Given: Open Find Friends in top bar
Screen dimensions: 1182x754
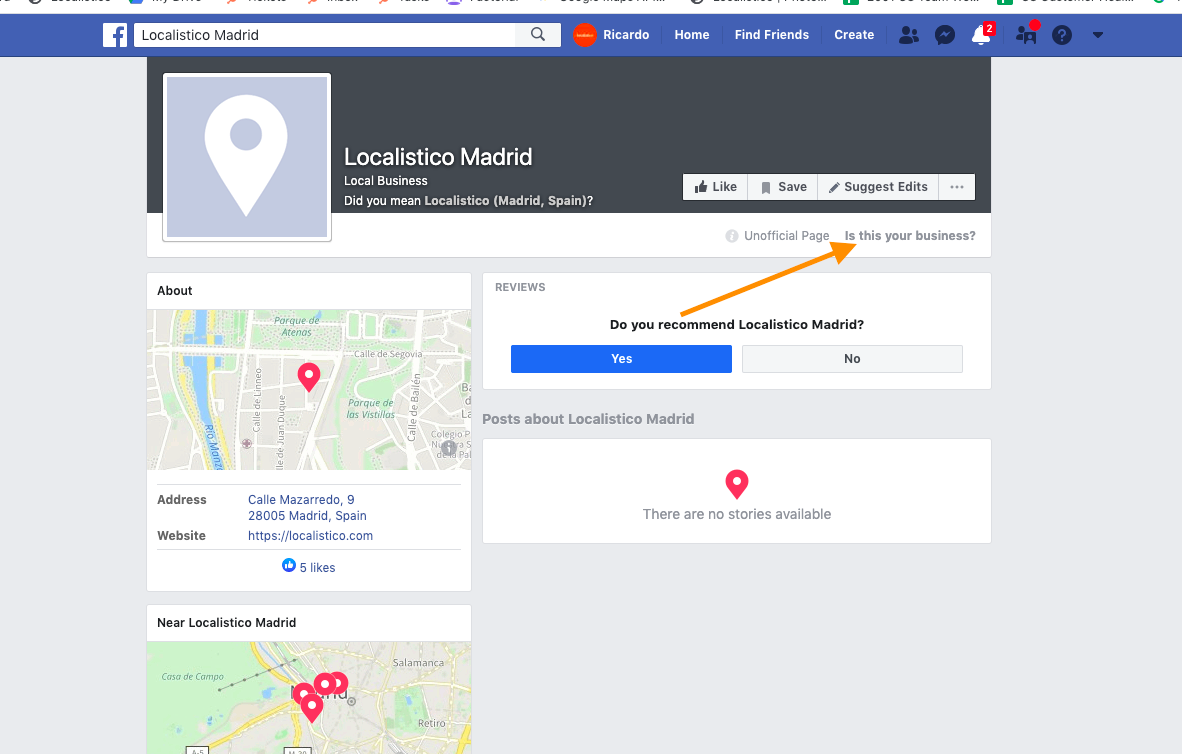Looking at the screenshot, I should click(771, 35).
